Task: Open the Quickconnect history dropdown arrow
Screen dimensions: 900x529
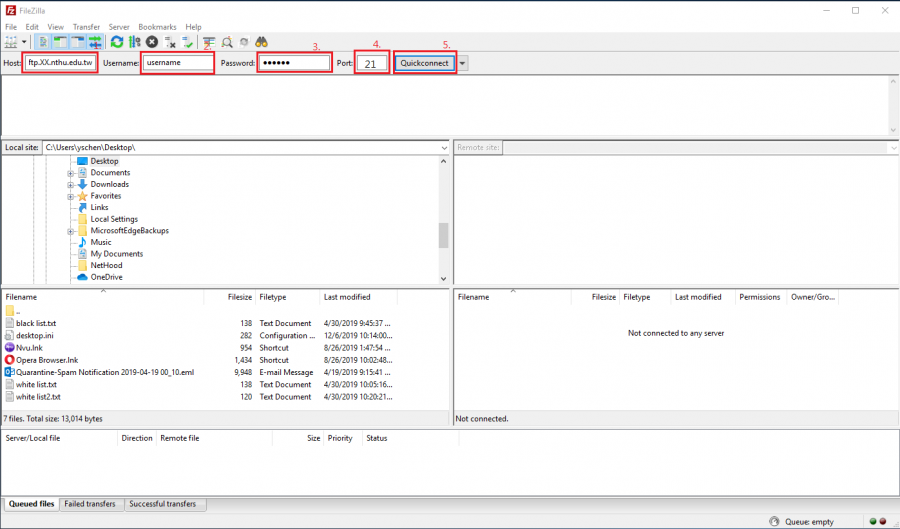Action: [x=463, y=63]
